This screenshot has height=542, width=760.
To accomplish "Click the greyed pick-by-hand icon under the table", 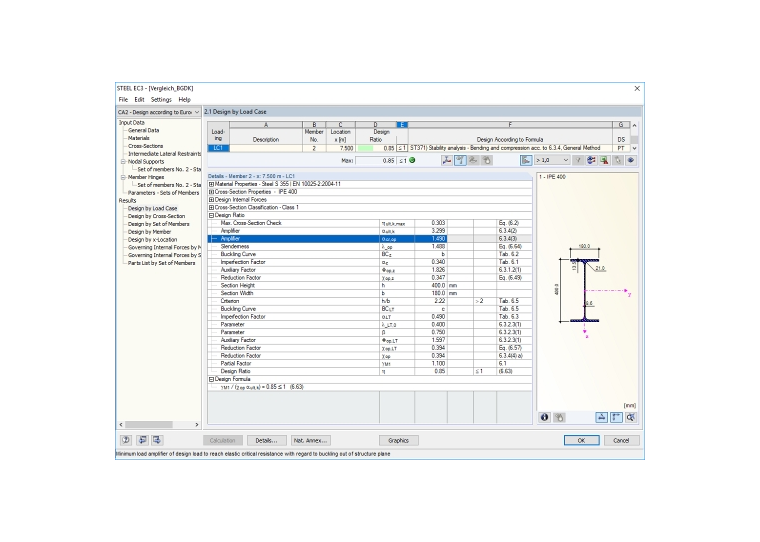I will pos(487,160).
